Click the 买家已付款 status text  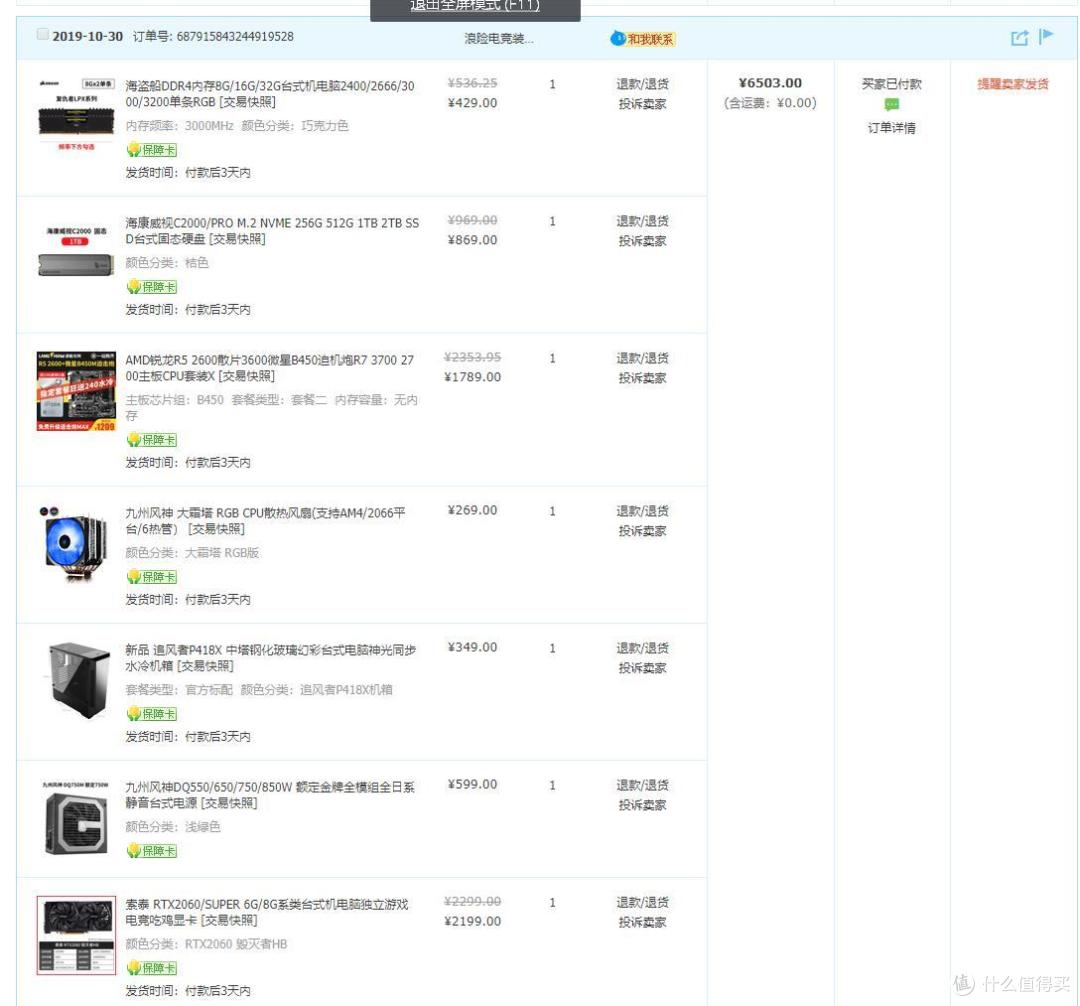coord(891,84)
